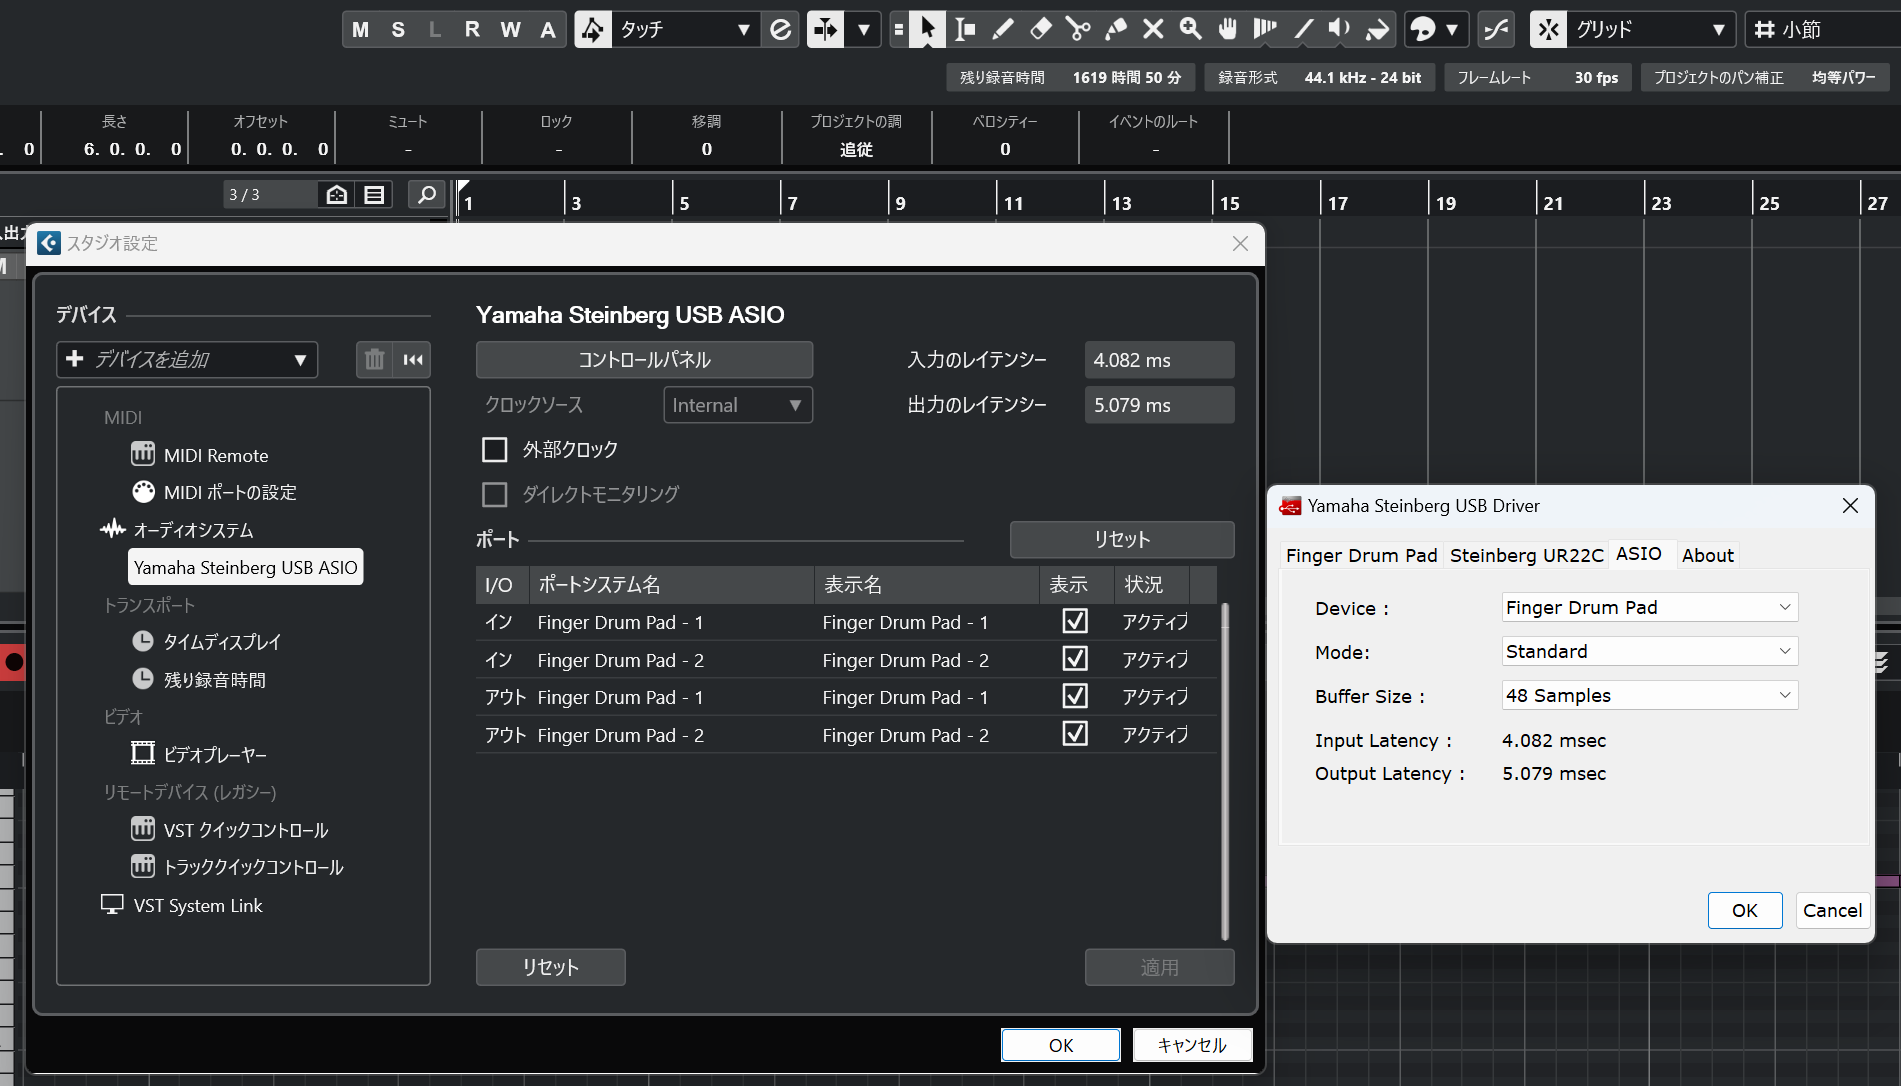The width and height of the screenshot is (1901, 1086).
Task: Click the trash icon to remove device
Action: point(374,359)
